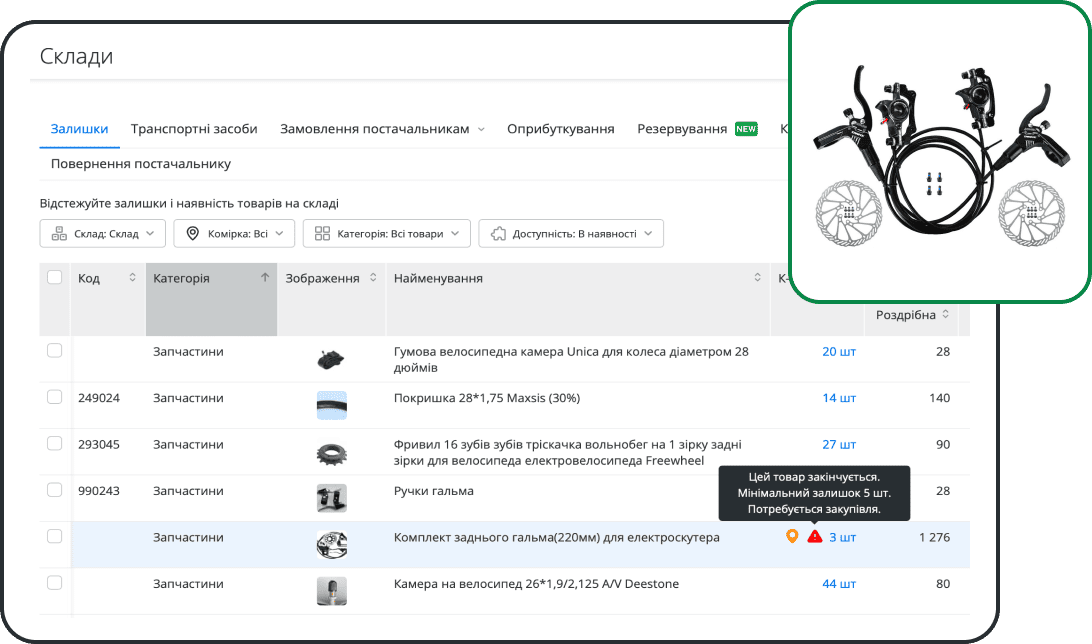Screen dimensions: 1092x644
Task: Toggle the select-all checkbox in table header
Action: 54,278
